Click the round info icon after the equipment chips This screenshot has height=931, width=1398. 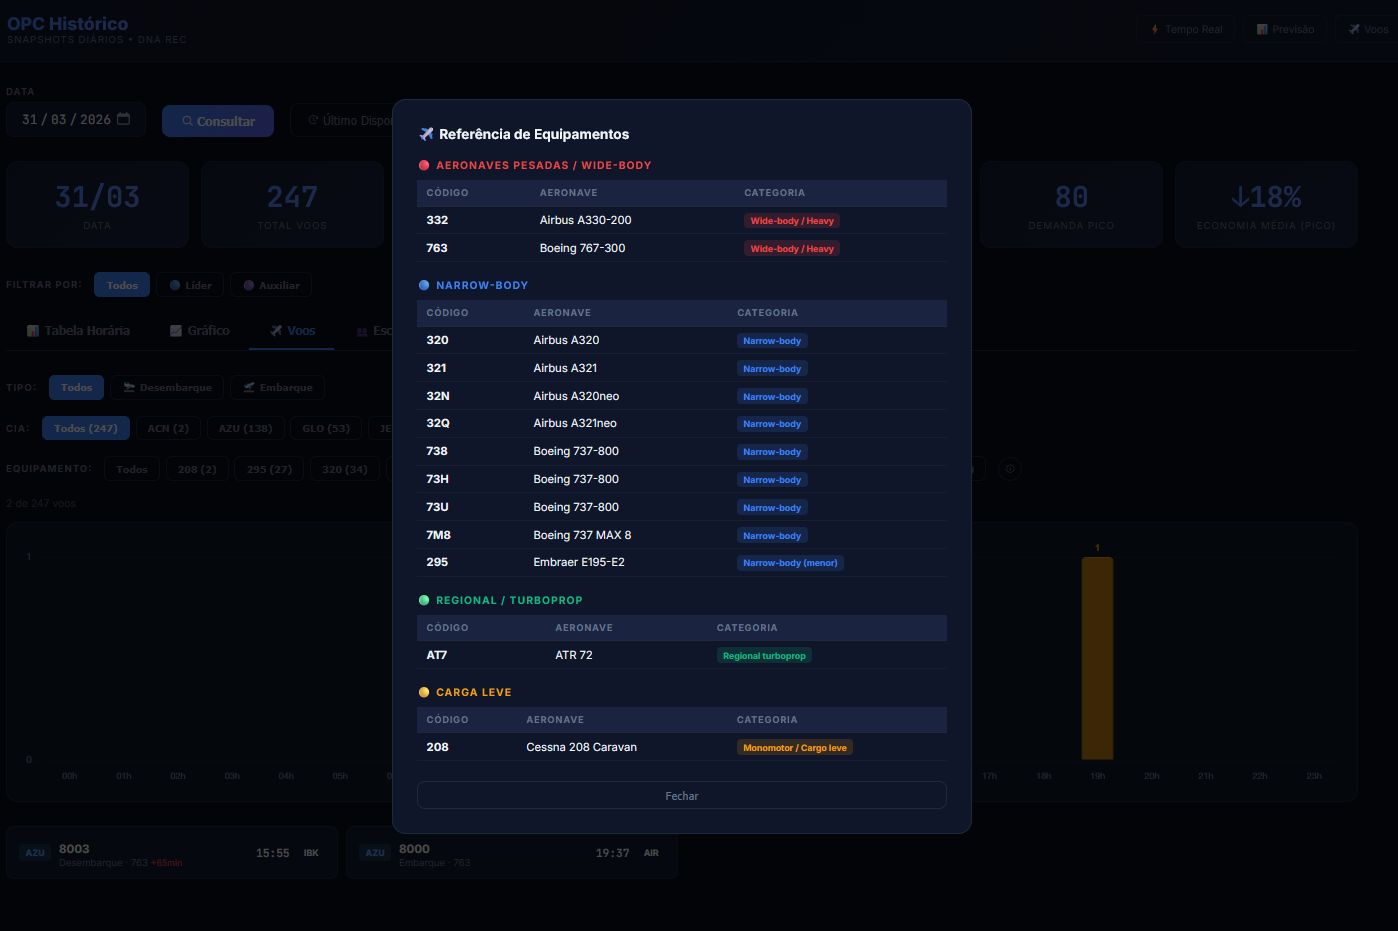(1010, 468)
